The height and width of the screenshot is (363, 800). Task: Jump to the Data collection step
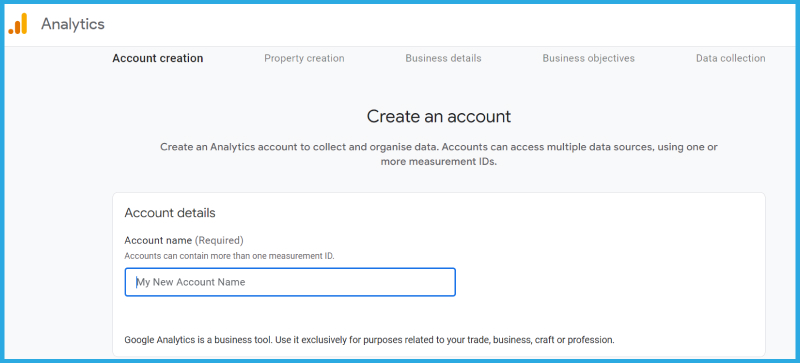[731, 58]
